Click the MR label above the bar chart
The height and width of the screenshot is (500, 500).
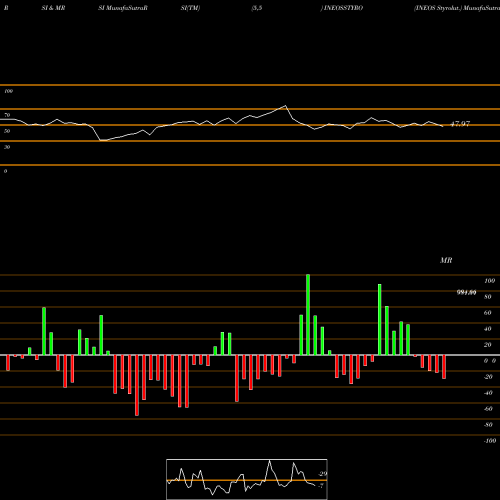[x=446, y=260]
